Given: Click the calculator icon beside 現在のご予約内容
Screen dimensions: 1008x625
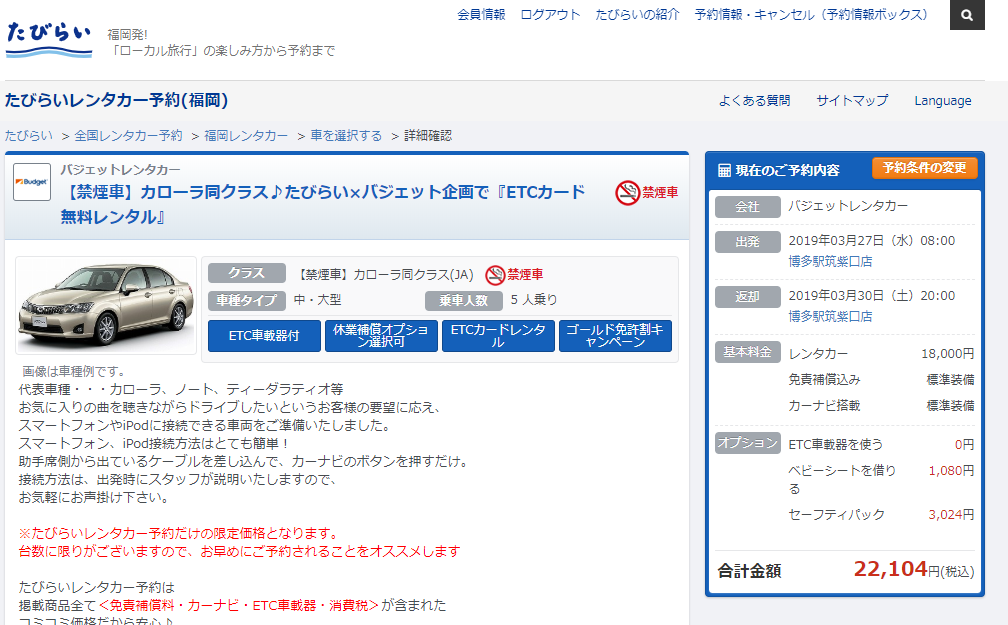Looking at the screenshot, I should pyautogui.click(x=724, y=170).
